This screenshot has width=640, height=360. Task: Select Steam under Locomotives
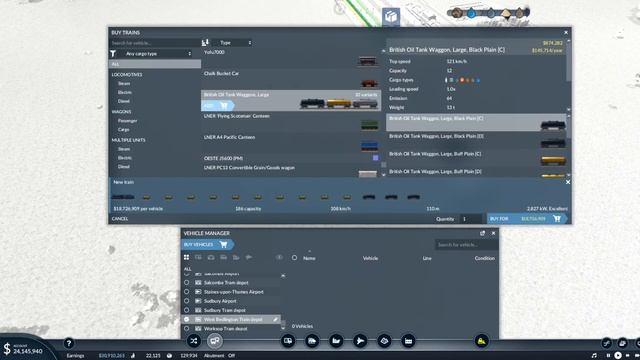tap(124, 83)
